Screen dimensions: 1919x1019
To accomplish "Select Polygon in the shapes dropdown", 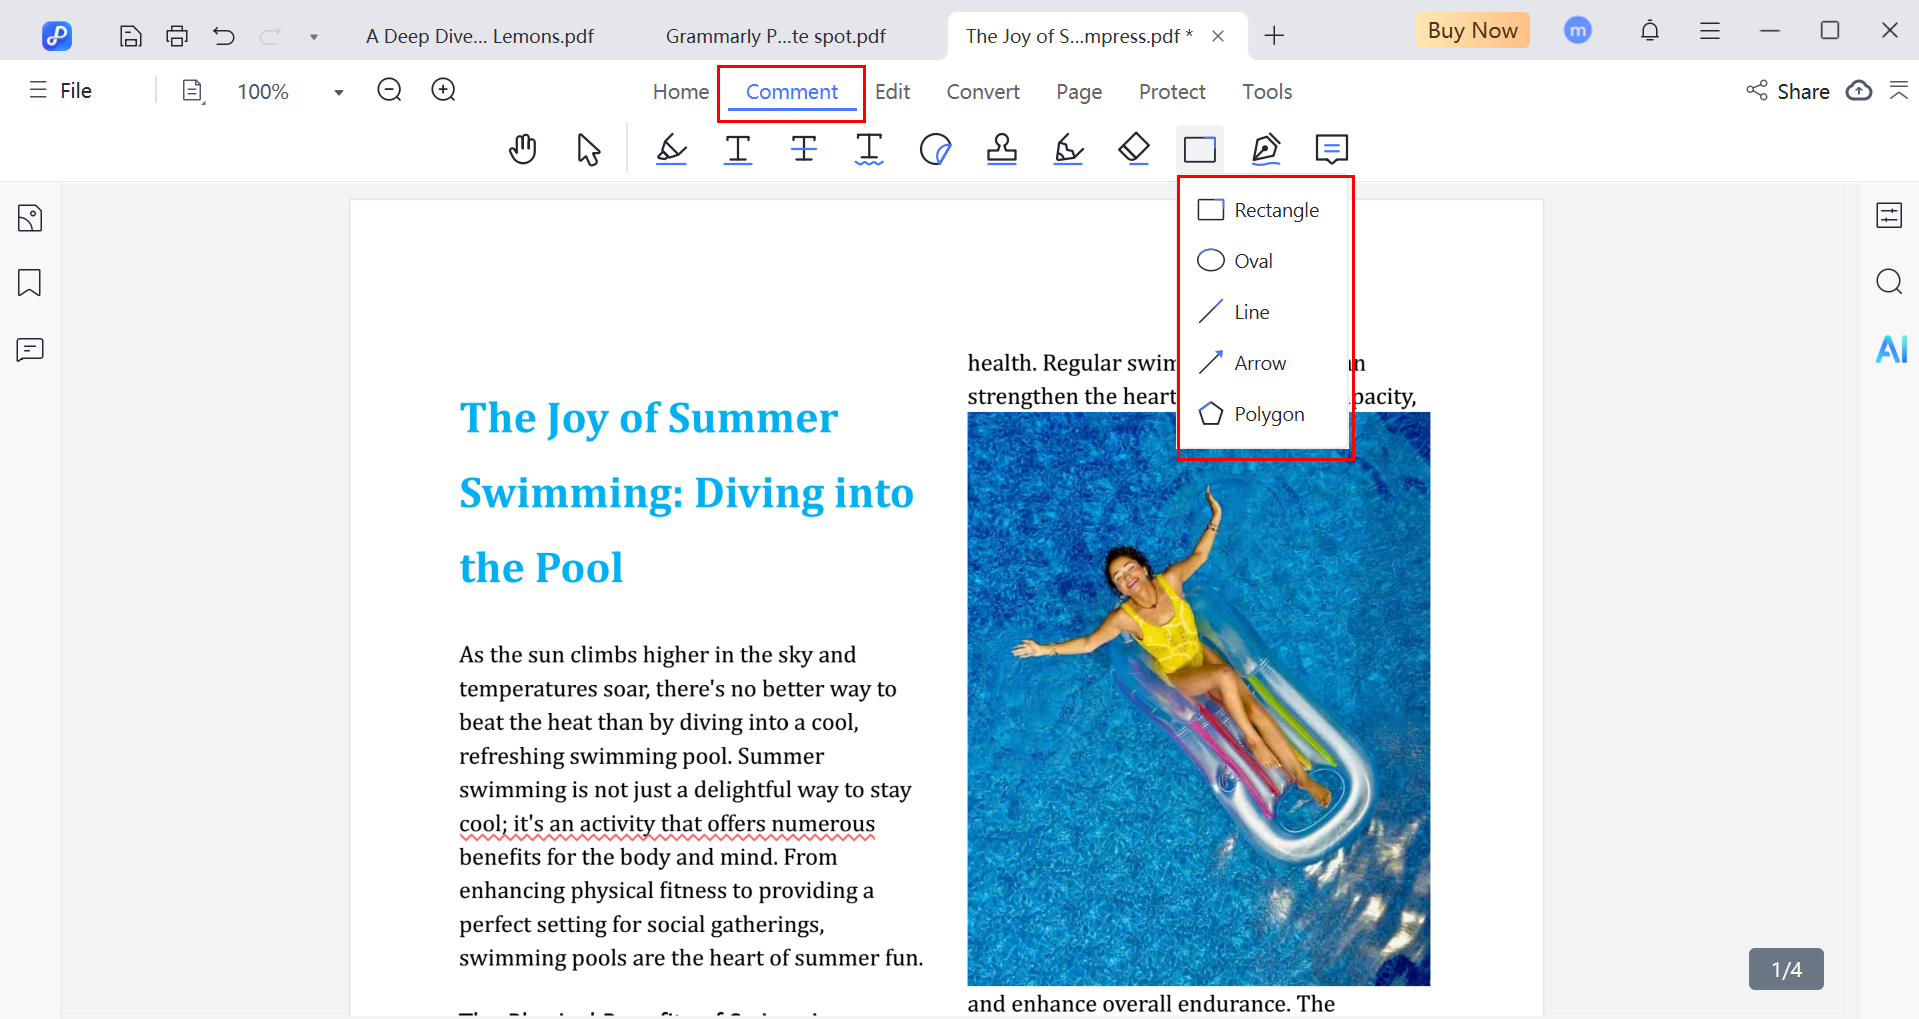I will [1268, 414].
